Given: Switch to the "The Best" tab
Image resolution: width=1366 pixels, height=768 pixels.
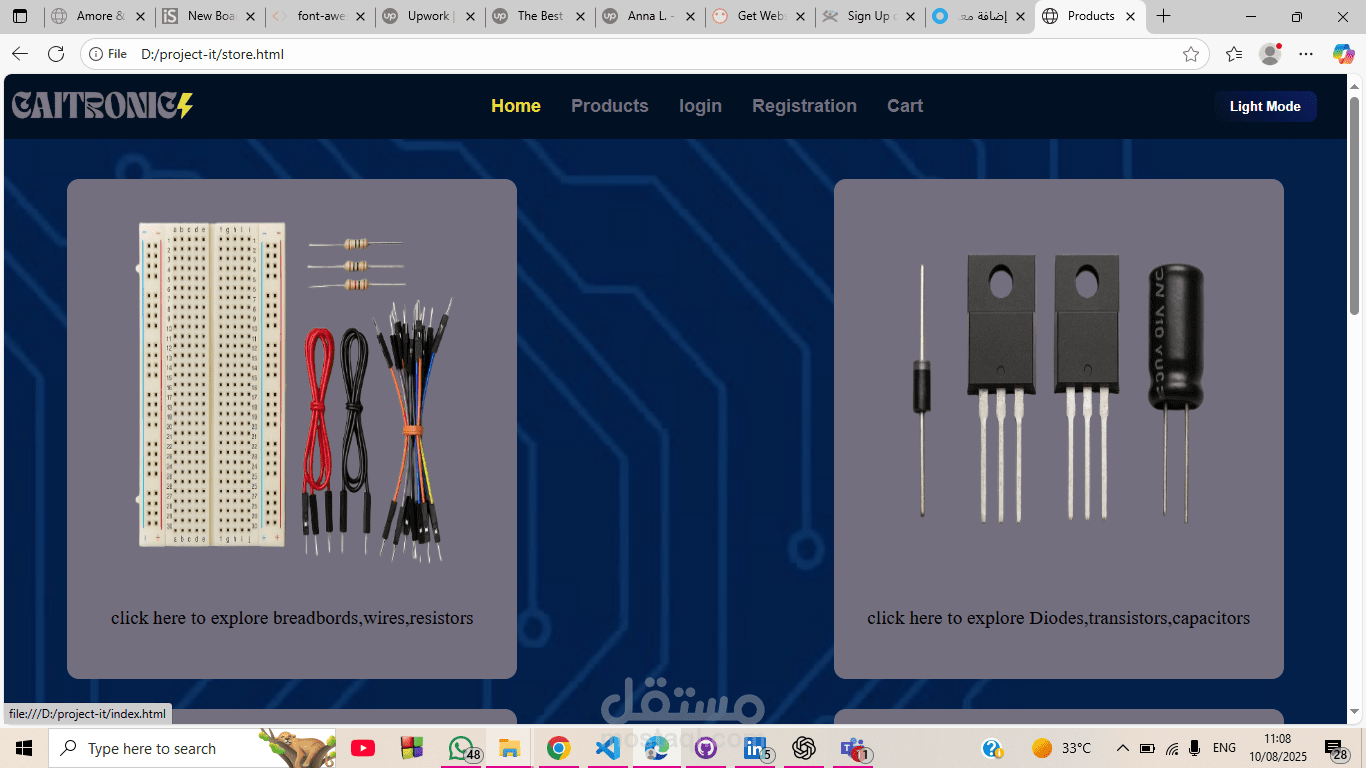Looking at the screenshot, I should pyautogui.click(x=538, y=16).
